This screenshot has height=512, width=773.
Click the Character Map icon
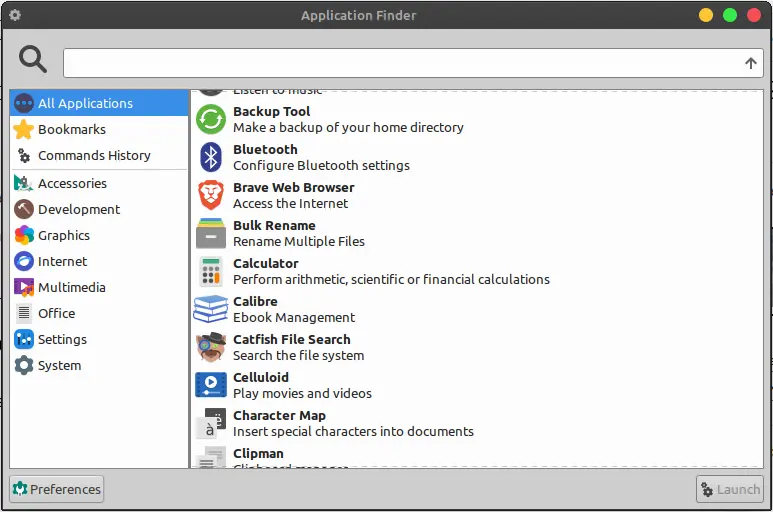[211, 423]
